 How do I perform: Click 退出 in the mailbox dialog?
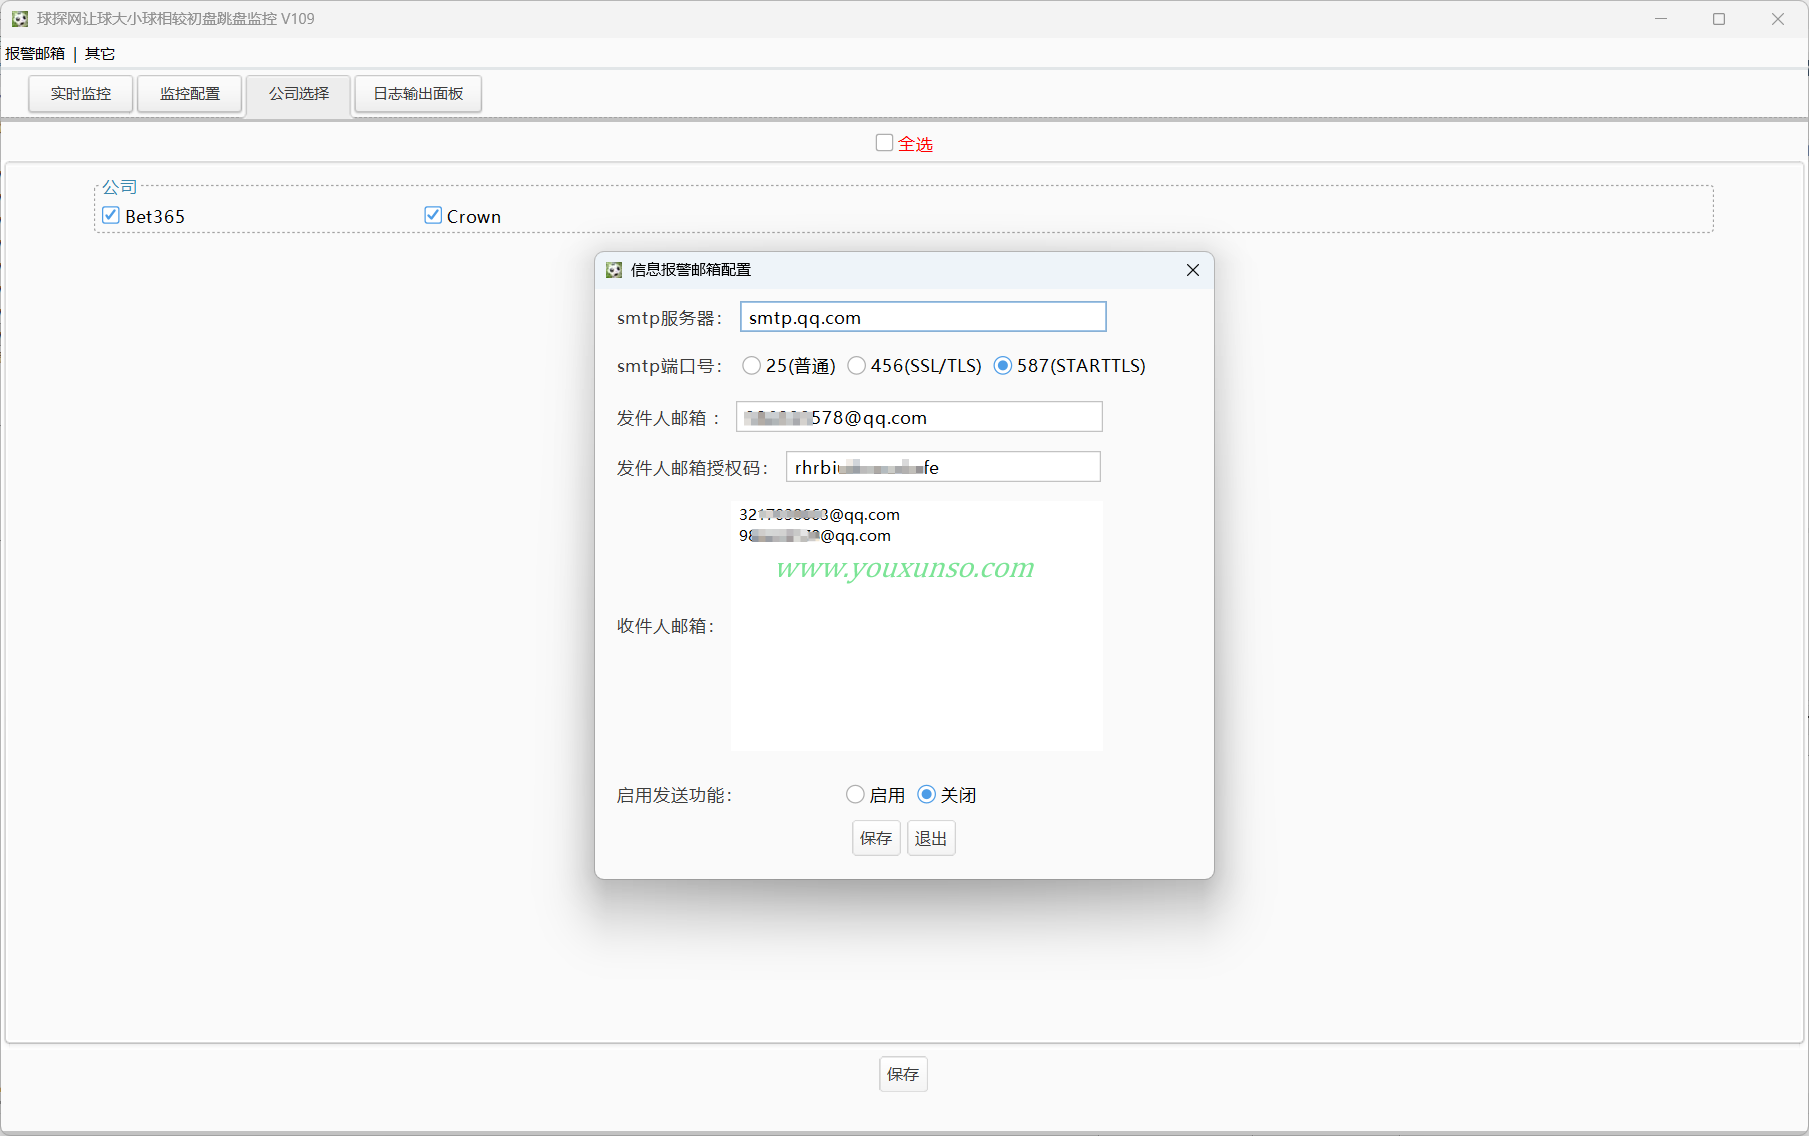point(931,838)
